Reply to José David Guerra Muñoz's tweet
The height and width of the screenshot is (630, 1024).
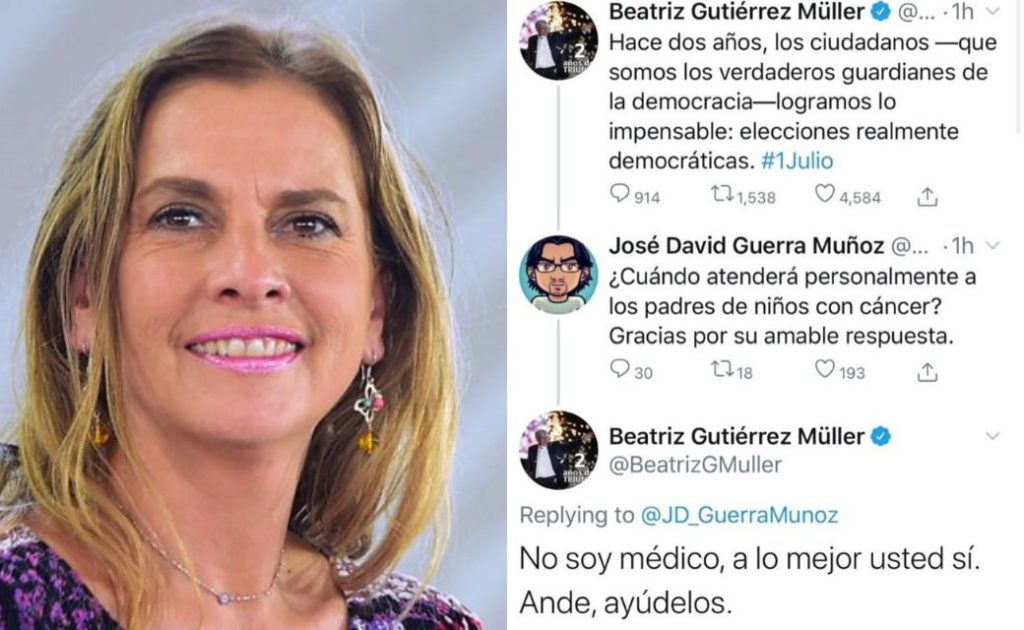pos(619,369)
